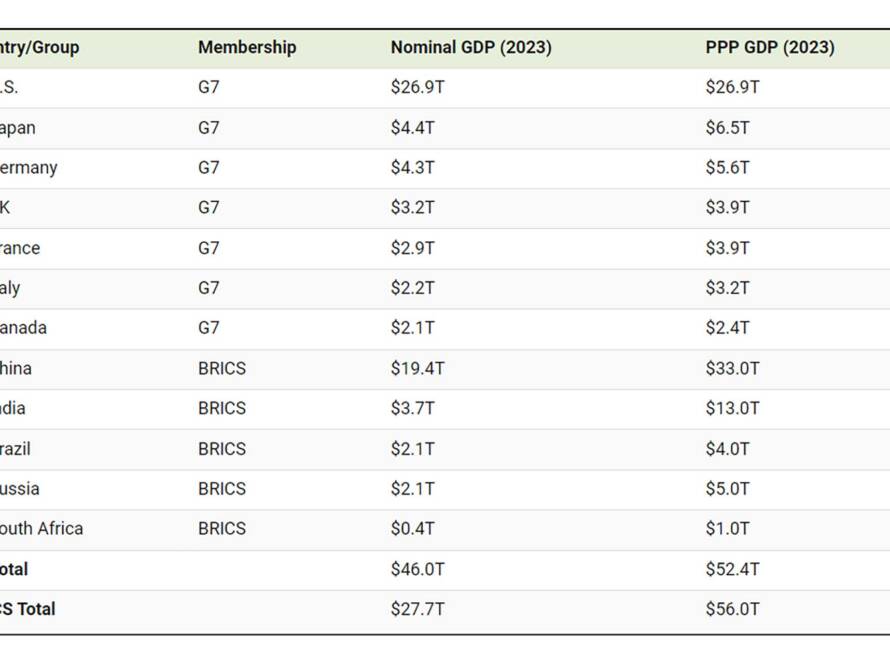
Task: Click Canada's $2.4T PPP GDP value
Action: click(727, 327)
